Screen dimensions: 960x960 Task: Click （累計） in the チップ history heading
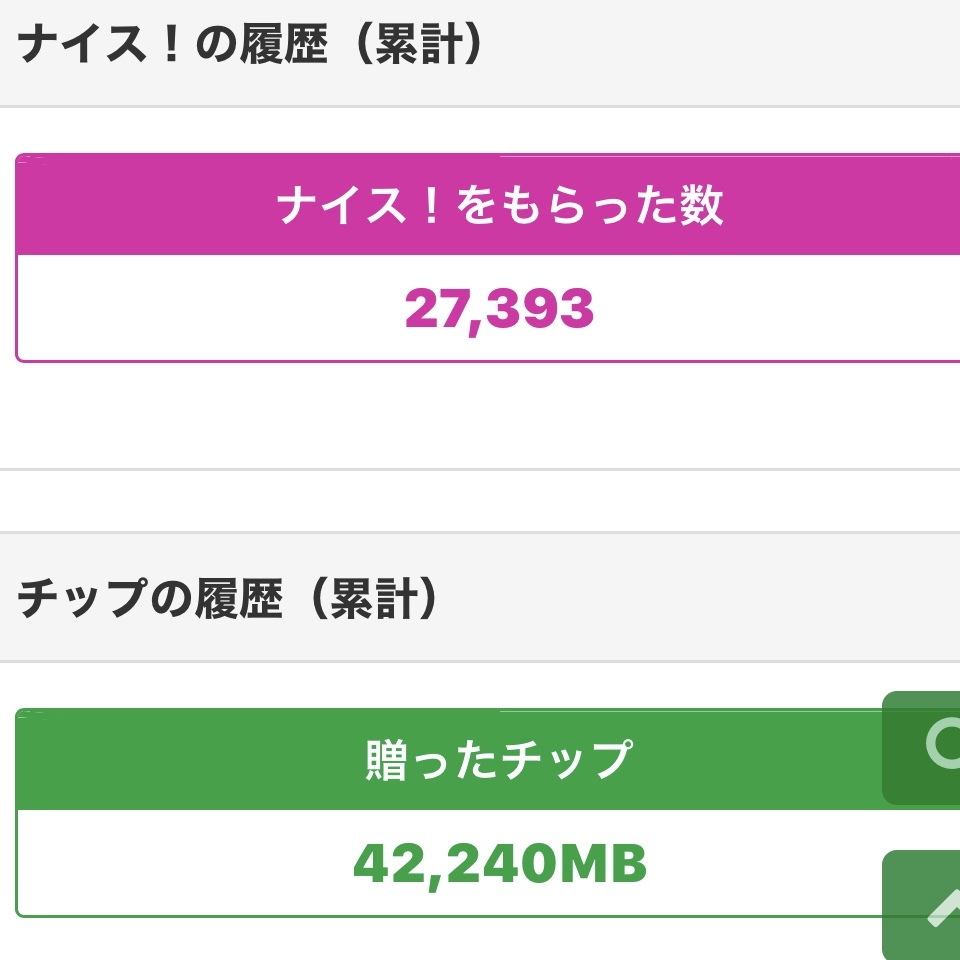[x=370, y=597]
